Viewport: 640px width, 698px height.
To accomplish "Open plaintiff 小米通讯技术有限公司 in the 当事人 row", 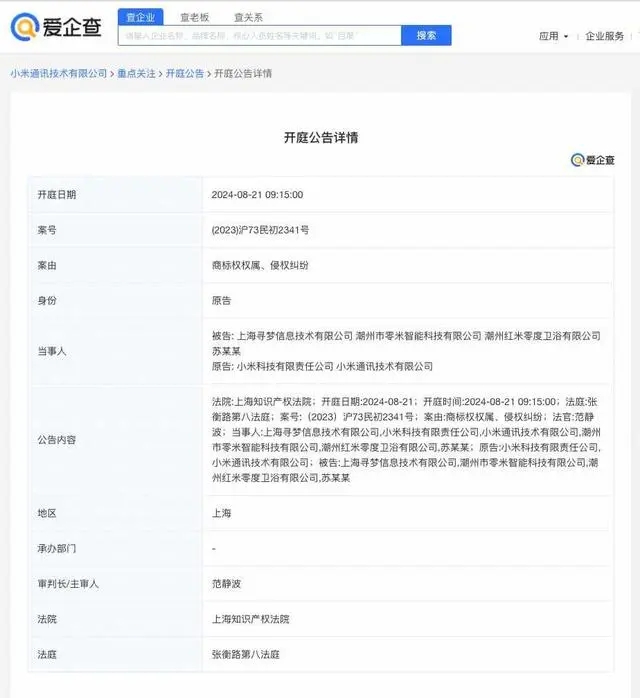I will 385,367.
